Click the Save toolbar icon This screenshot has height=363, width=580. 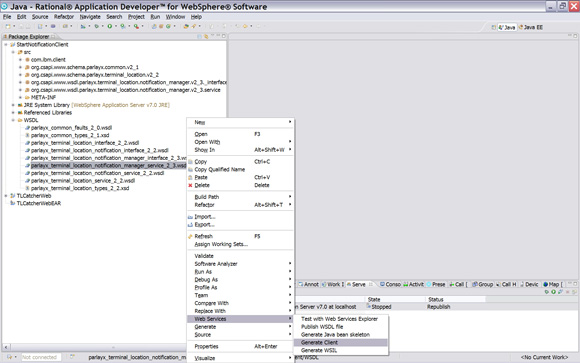pos(21,26)
